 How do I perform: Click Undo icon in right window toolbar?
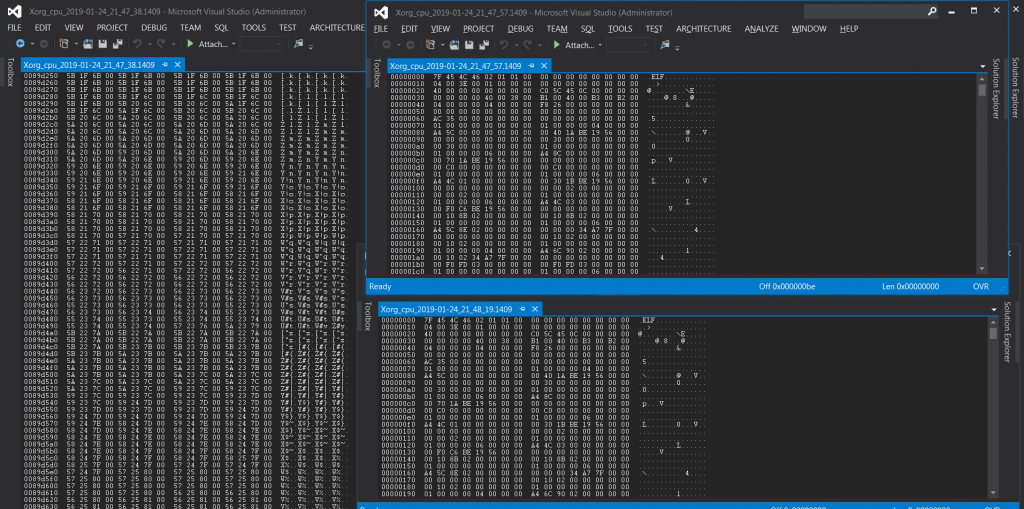click(x=504, y=45)
